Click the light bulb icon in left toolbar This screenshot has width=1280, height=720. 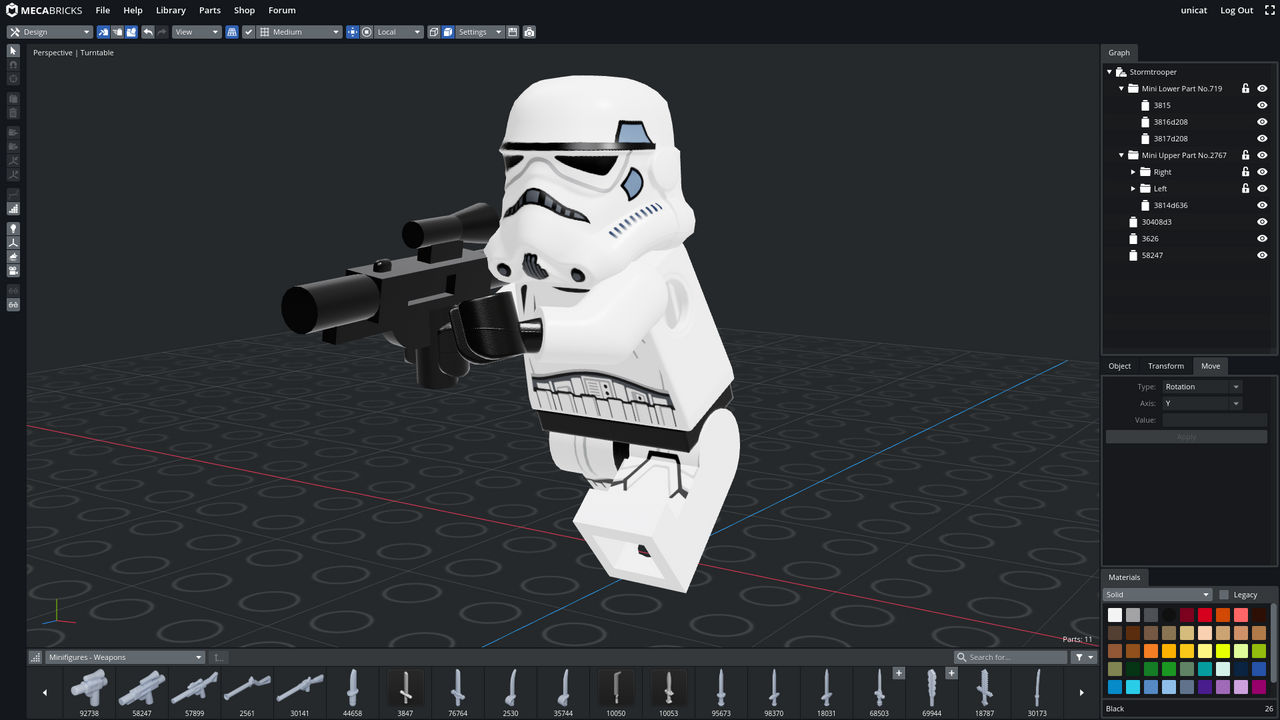coord(13,229)
